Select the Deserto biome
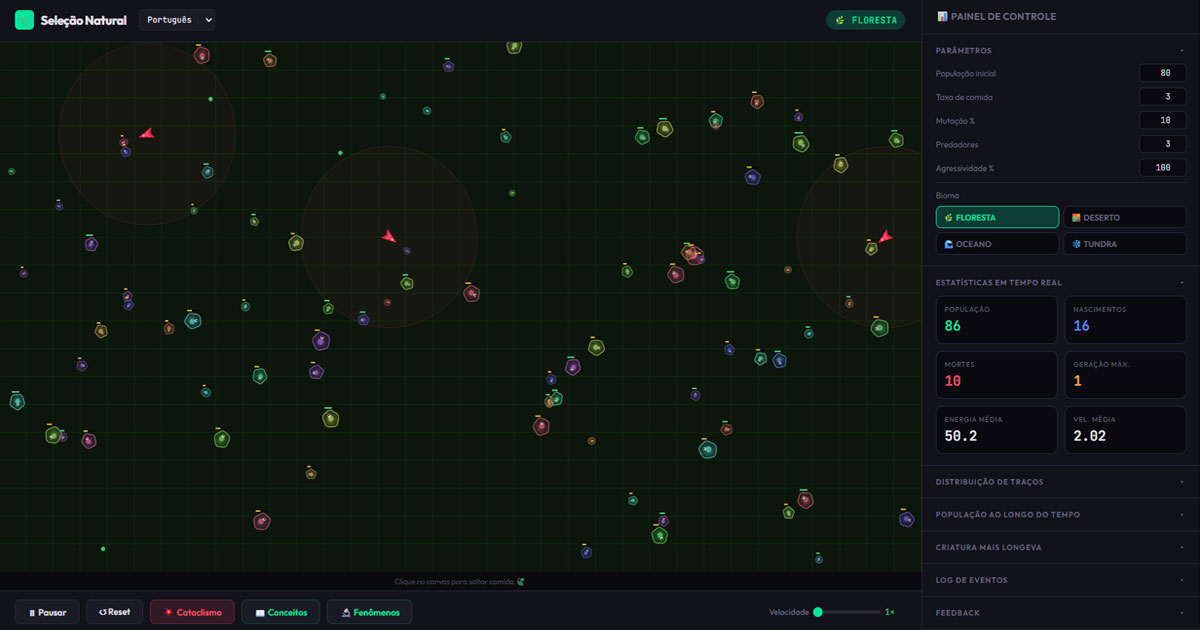The height and width of the screenshot is (630, 1200). tap(1124, 217)
